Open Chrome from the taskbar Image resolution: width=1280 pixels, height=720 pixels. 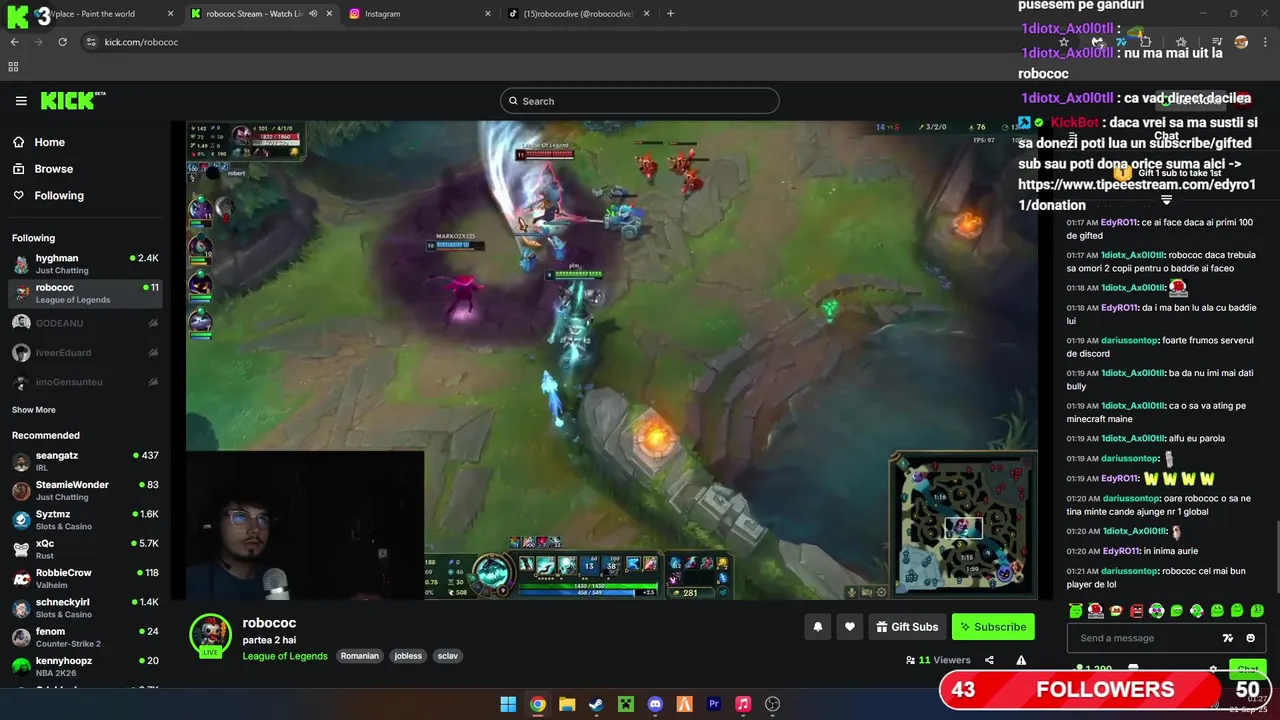click(x=537, y=704)
